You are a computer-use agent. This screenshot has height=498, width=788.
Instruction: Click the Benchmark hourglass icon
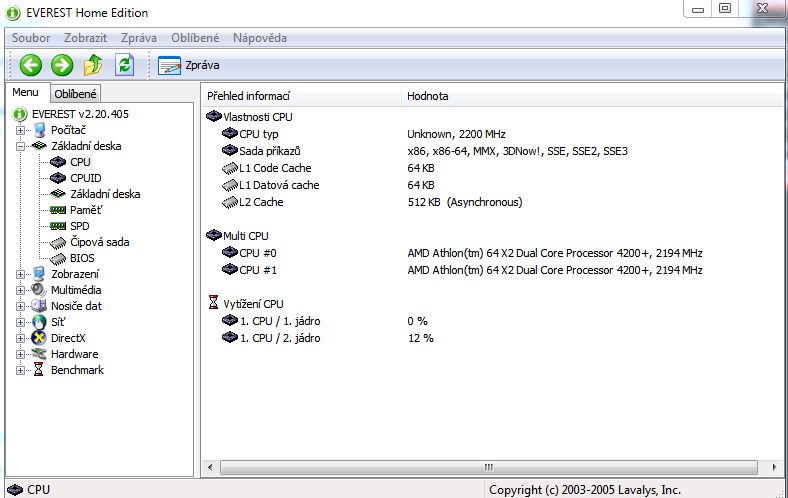click(38, 370)
